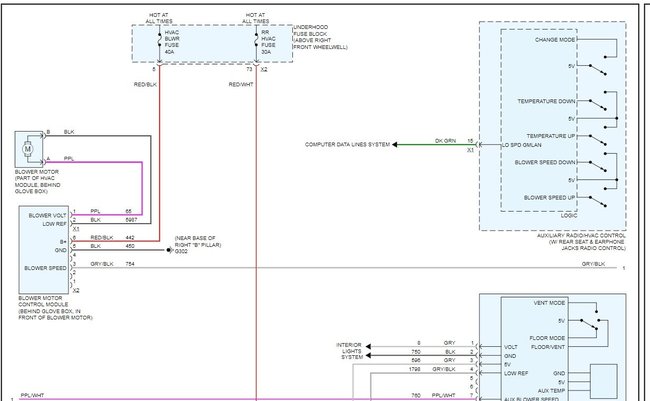Click the INTERIOR LIGHTS SYSTEM reference
Image resolution: width=650 pixels, height=401 pixels.
349,351
